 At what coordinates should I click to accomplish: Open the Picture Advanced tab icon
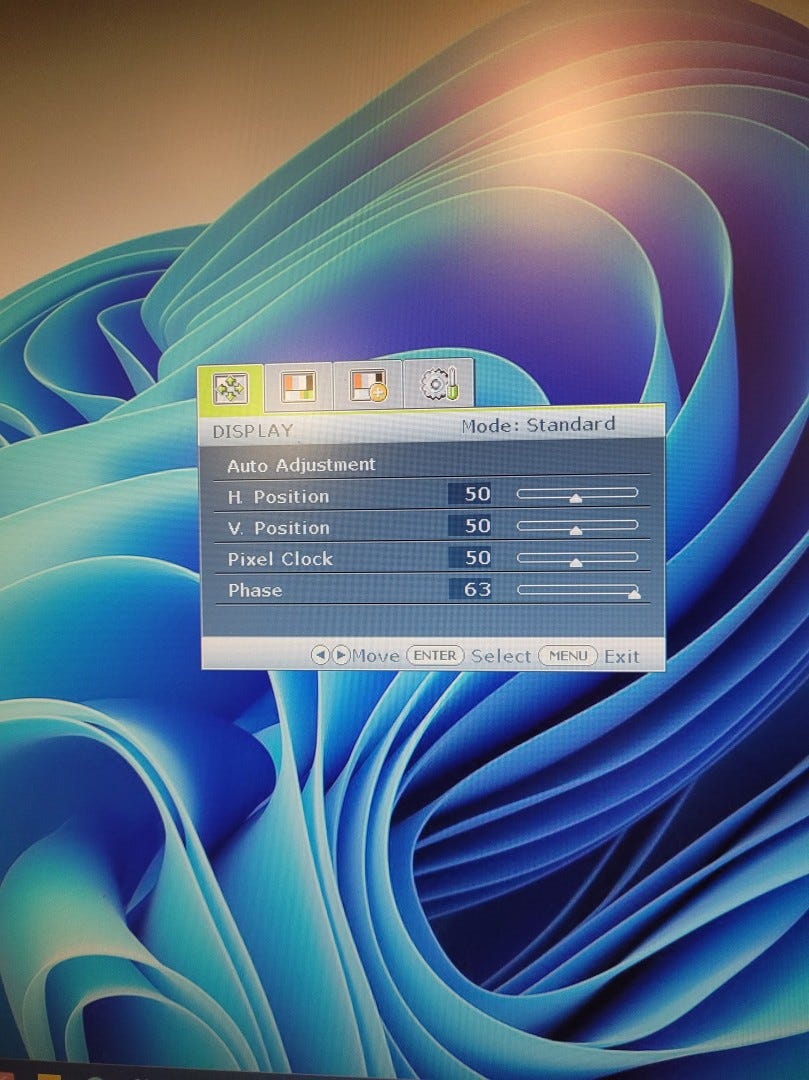368,384
